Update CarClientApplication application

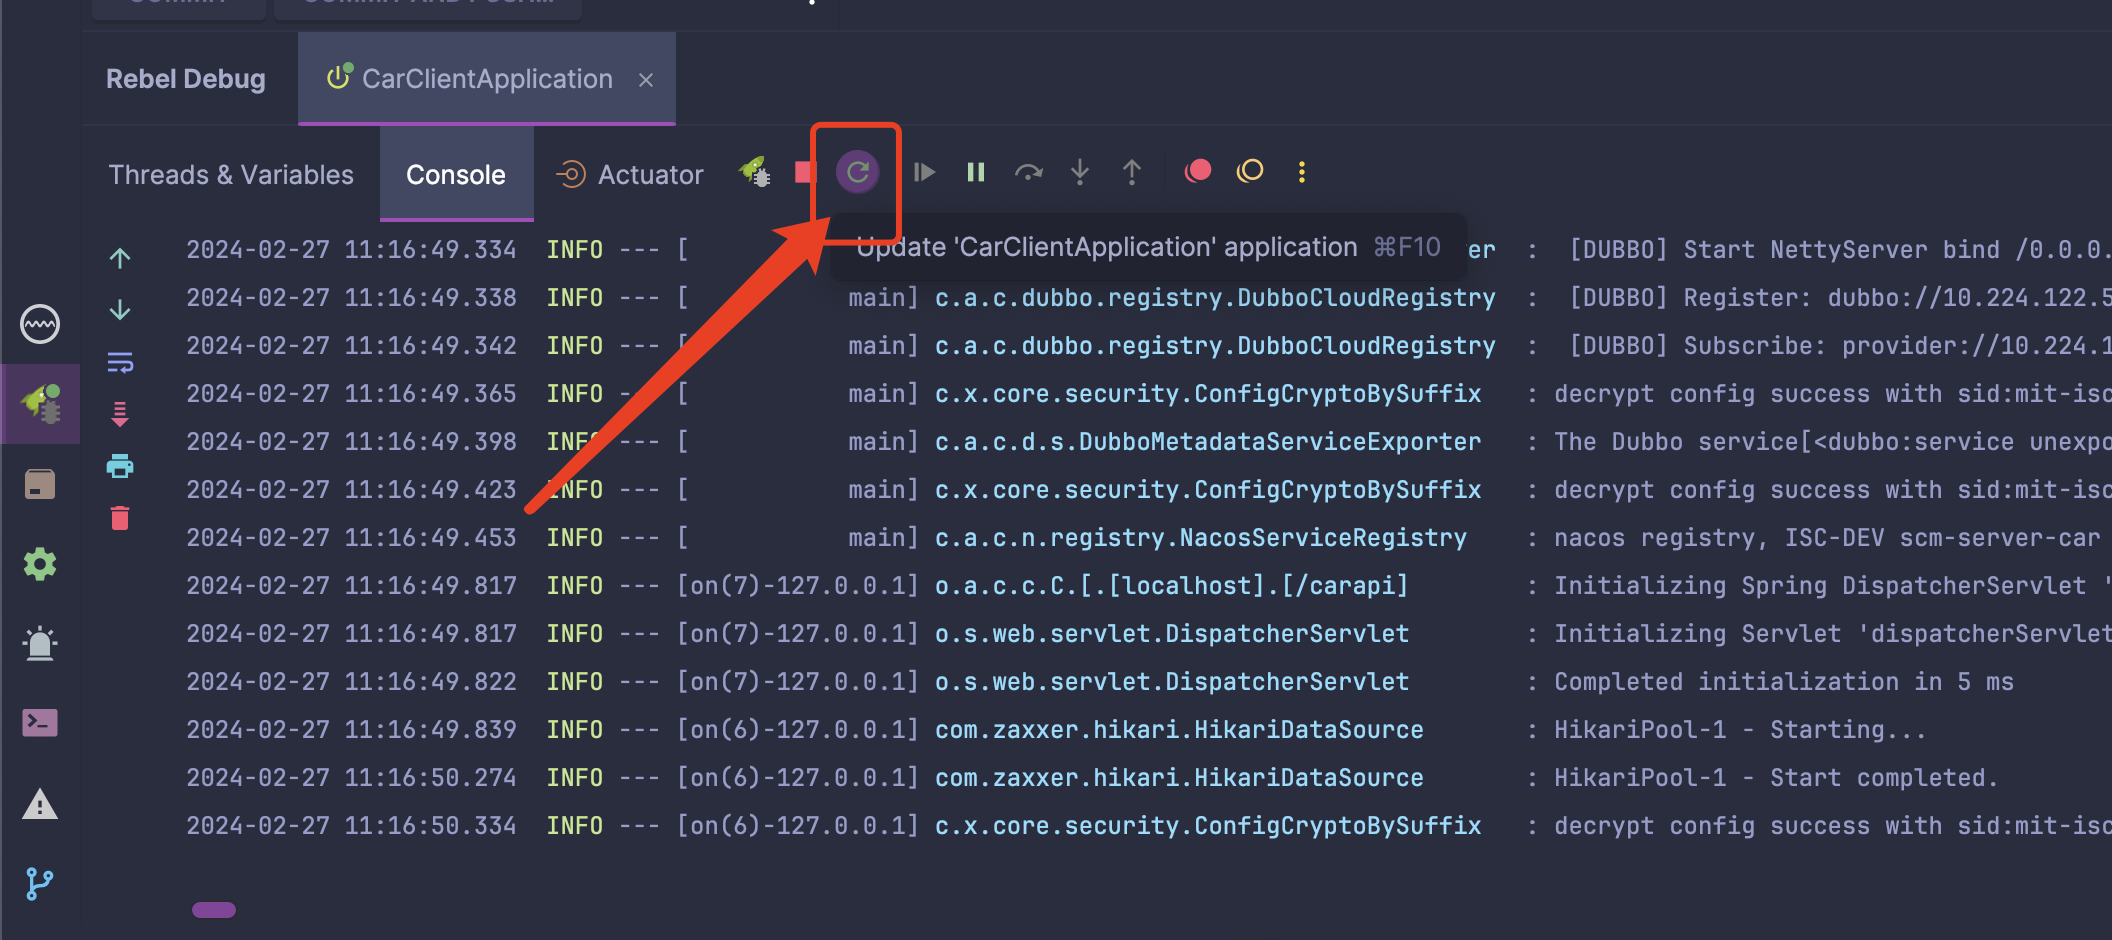[857, 172]
